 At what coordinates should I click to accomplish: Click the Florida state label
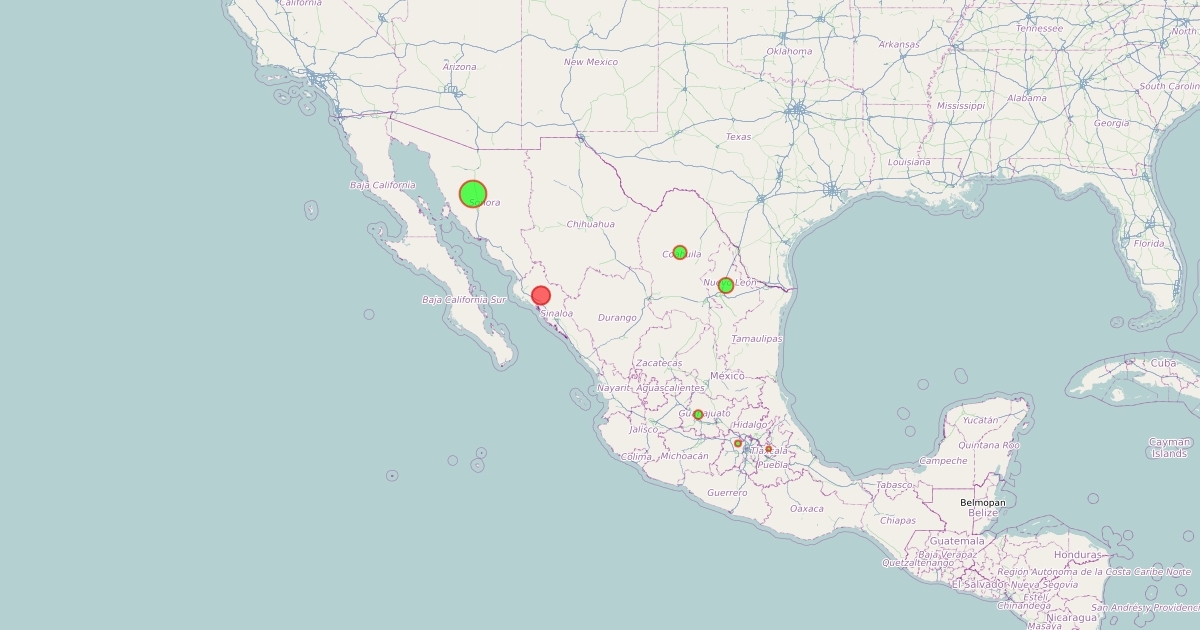pyautogui.click(x=1149, y=243)
